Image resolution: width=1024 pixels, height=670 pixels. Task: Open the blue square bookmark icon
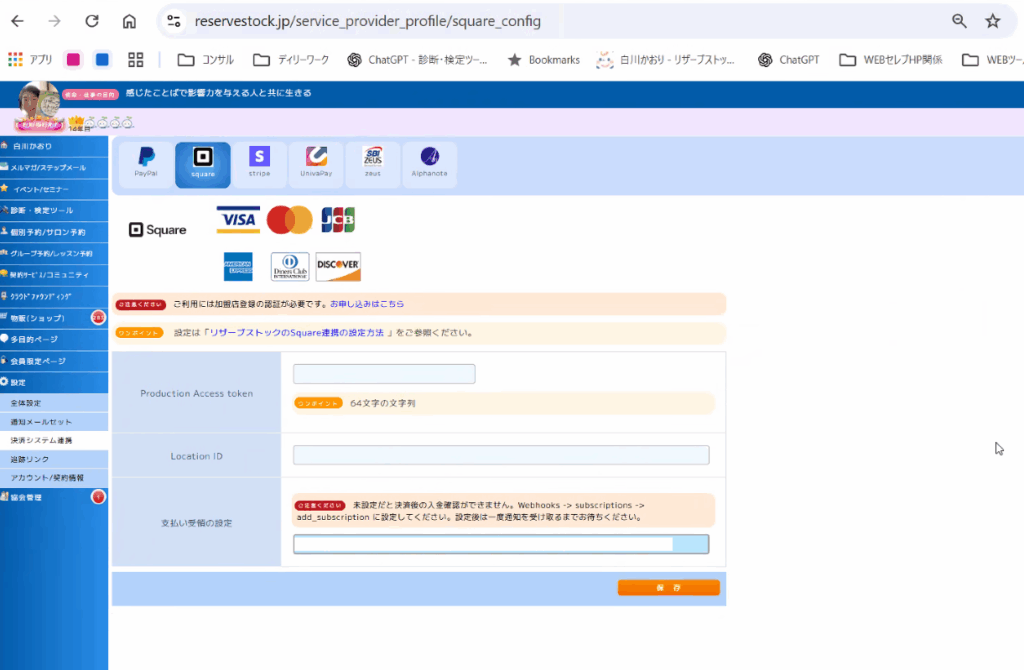pos(102,59)
